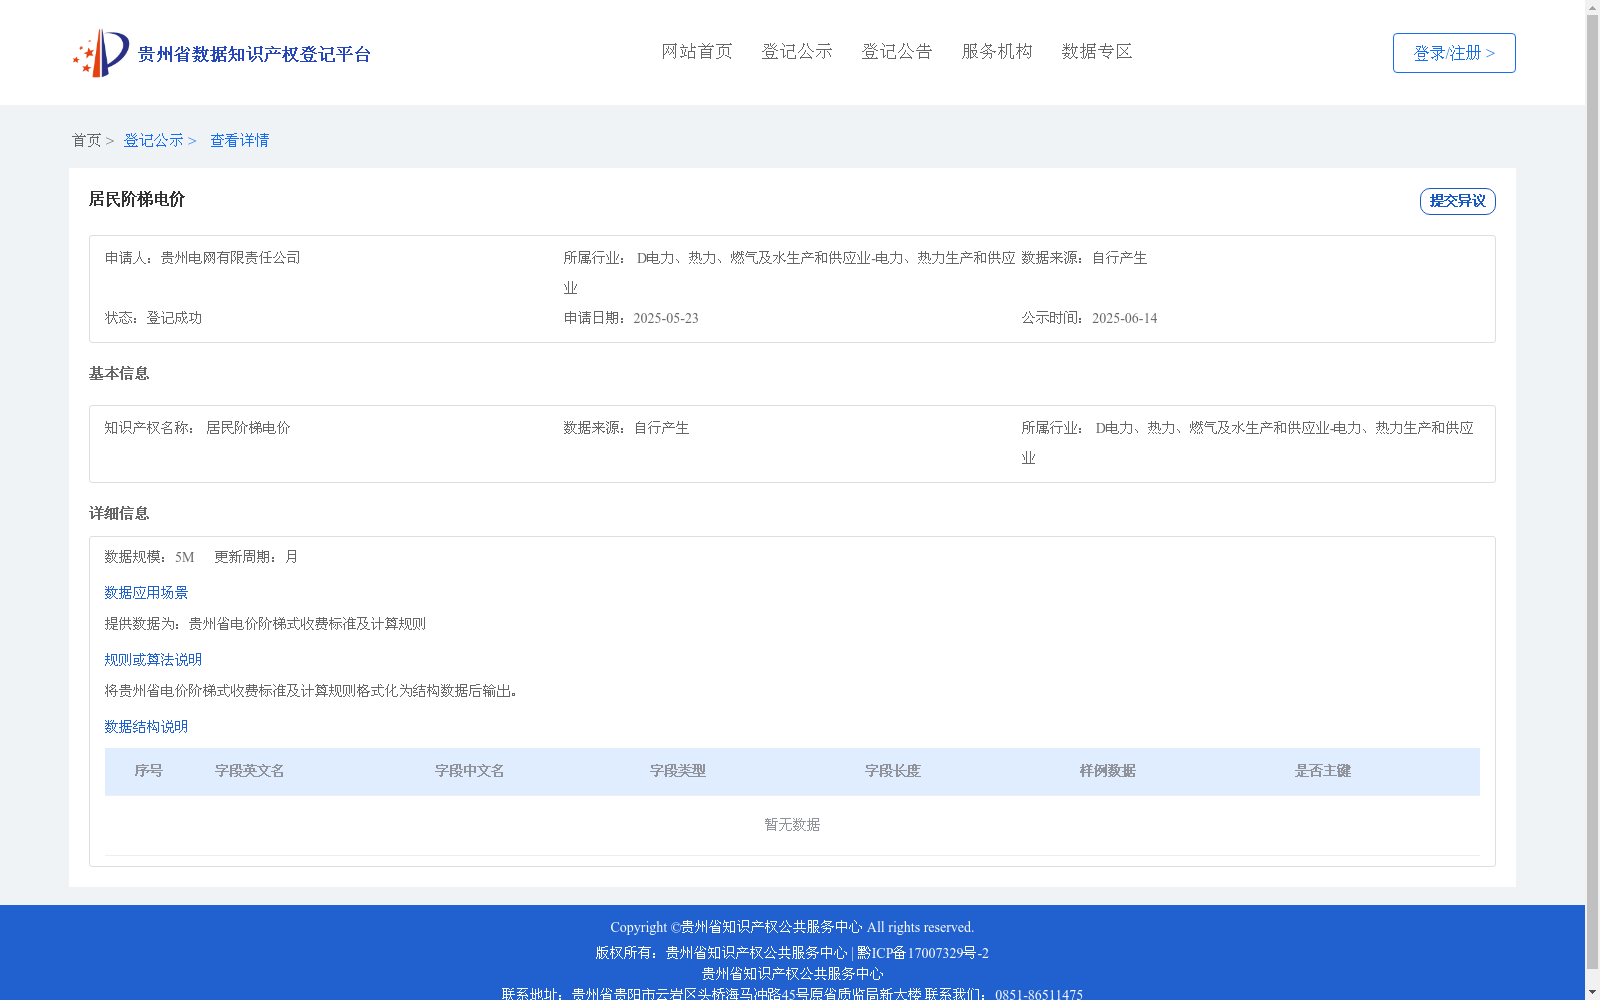The image size is (1600, 1000).
Task: Click the 字段中文名 column header
Action: (470, 771)
